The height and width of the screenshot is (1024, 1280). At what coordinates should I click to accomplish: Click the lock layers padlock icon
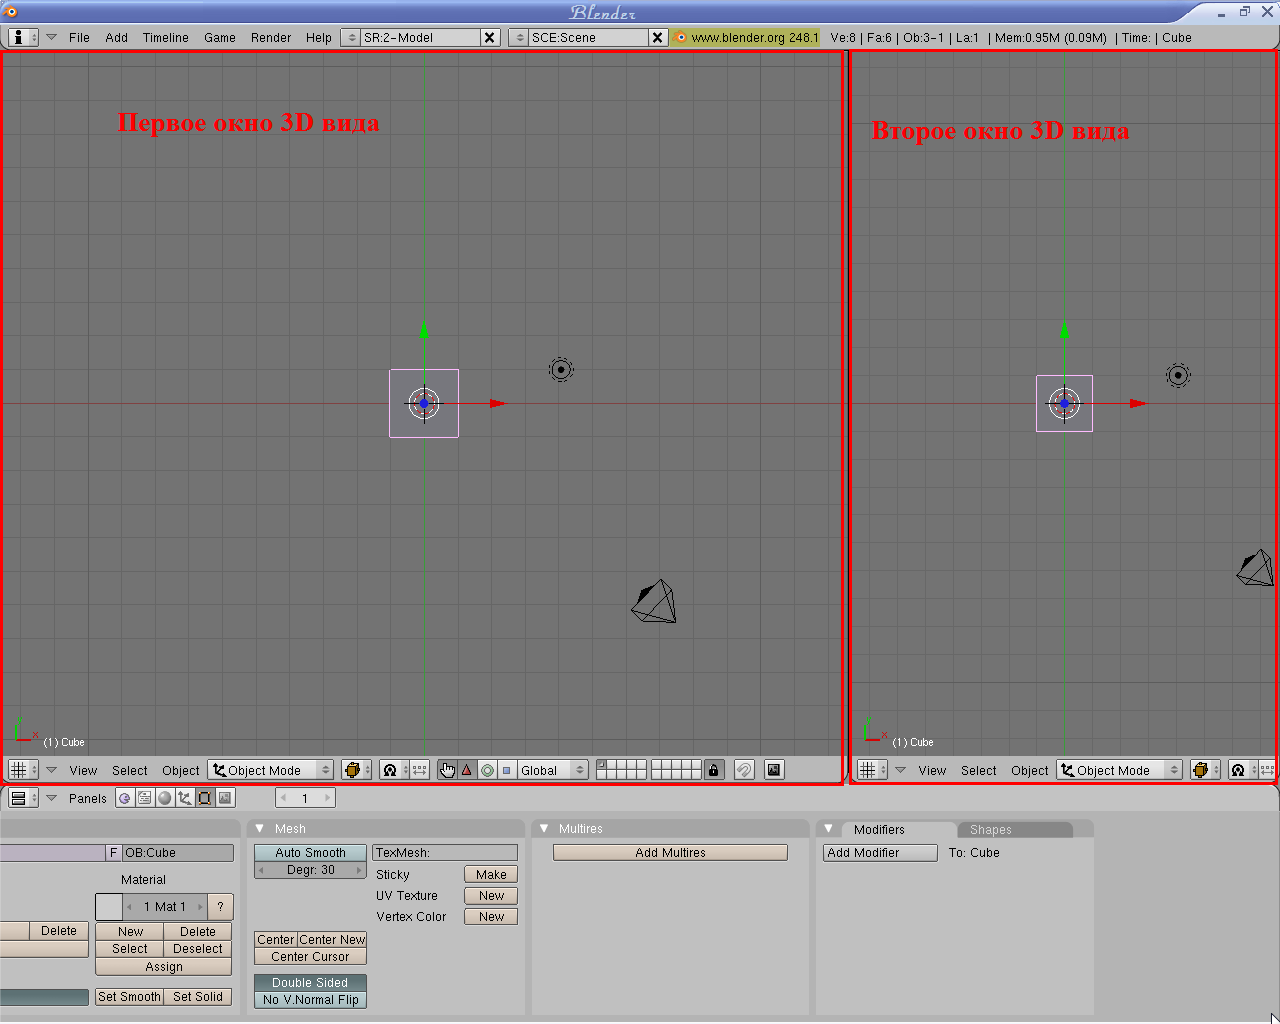[713, 770]
